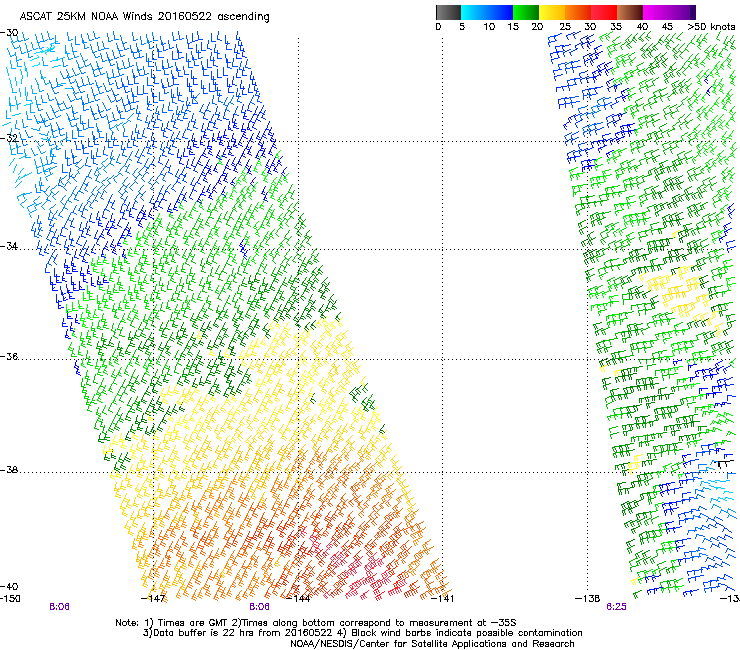The height and width of the screenshot is (650, 740).
Task: Click the '8:08' time label nearest the -150 longitude label
Action: coord(59,607)
